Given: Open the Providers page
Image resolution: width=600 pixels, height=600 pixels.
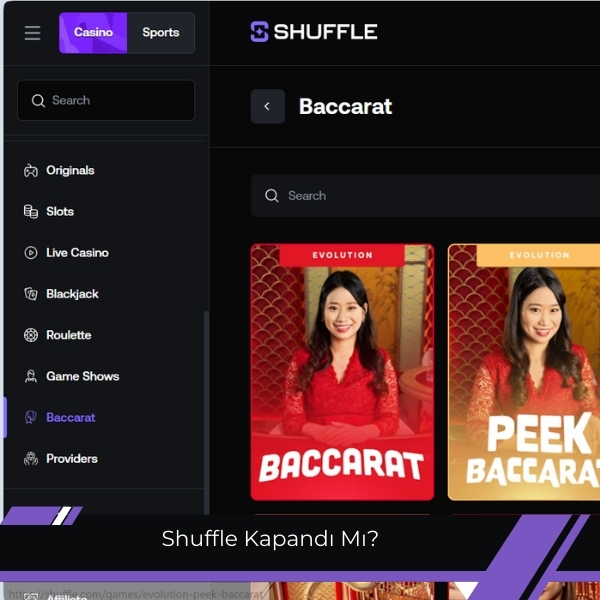Looking at the screenshot, I should click(x=72, y=458).
